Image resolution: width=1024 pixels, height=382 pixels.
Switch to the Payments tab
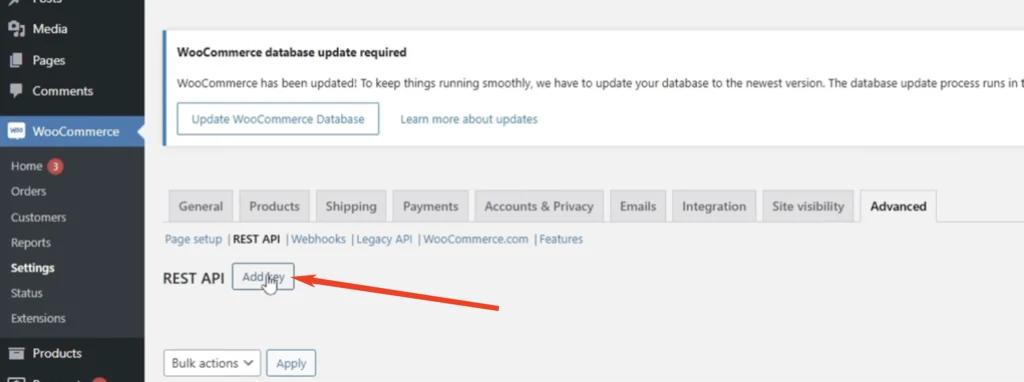(x=430, y=206)
